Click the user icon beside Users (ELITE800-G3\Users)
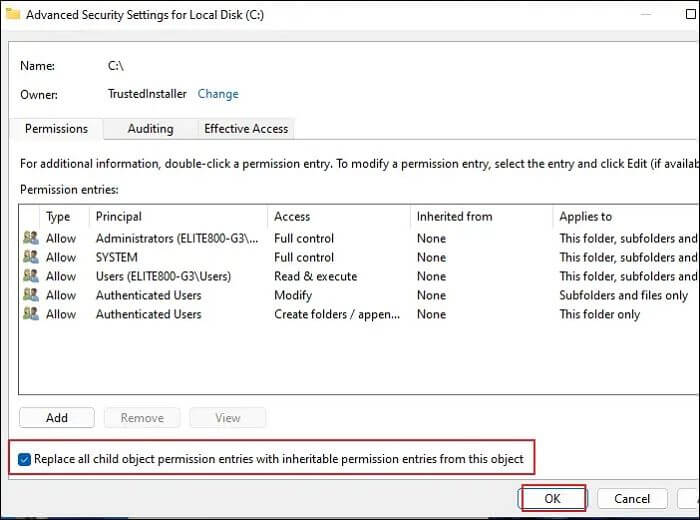This screenshot has width=700, height=520. pyautogui.click(x=30, y=277)
